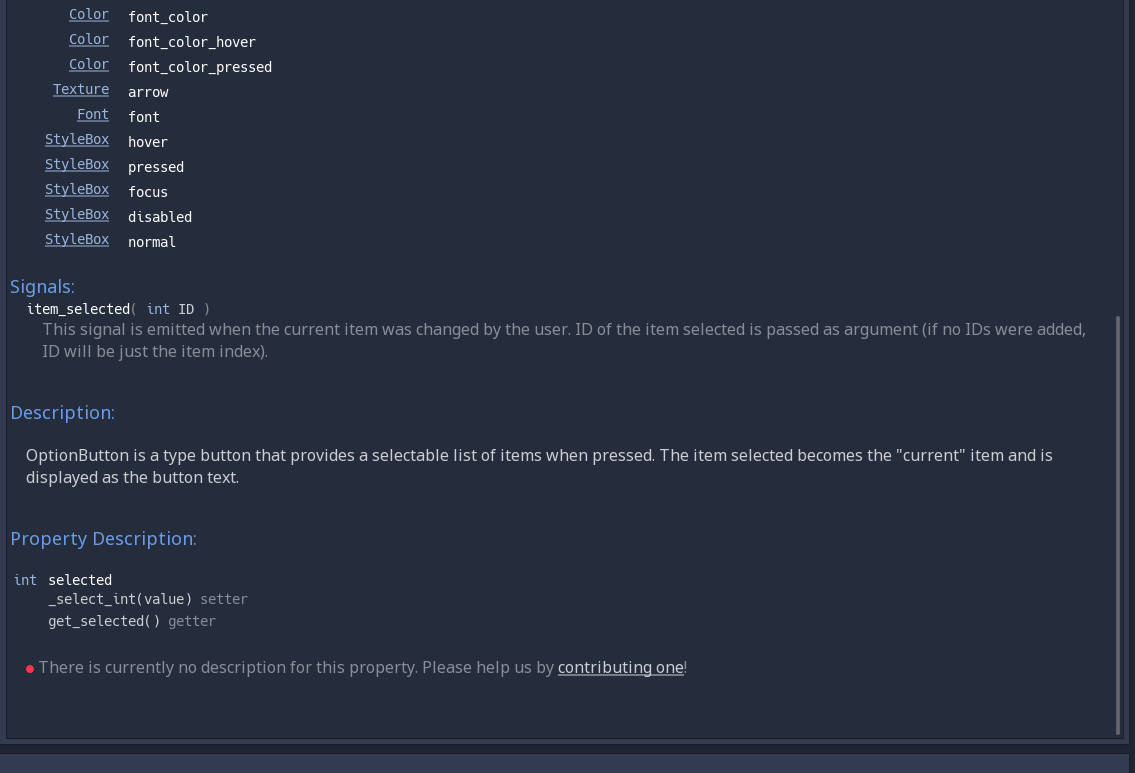1135x773 pixels.
Task: Click the Property Description section header
Action: click(102, 538)
